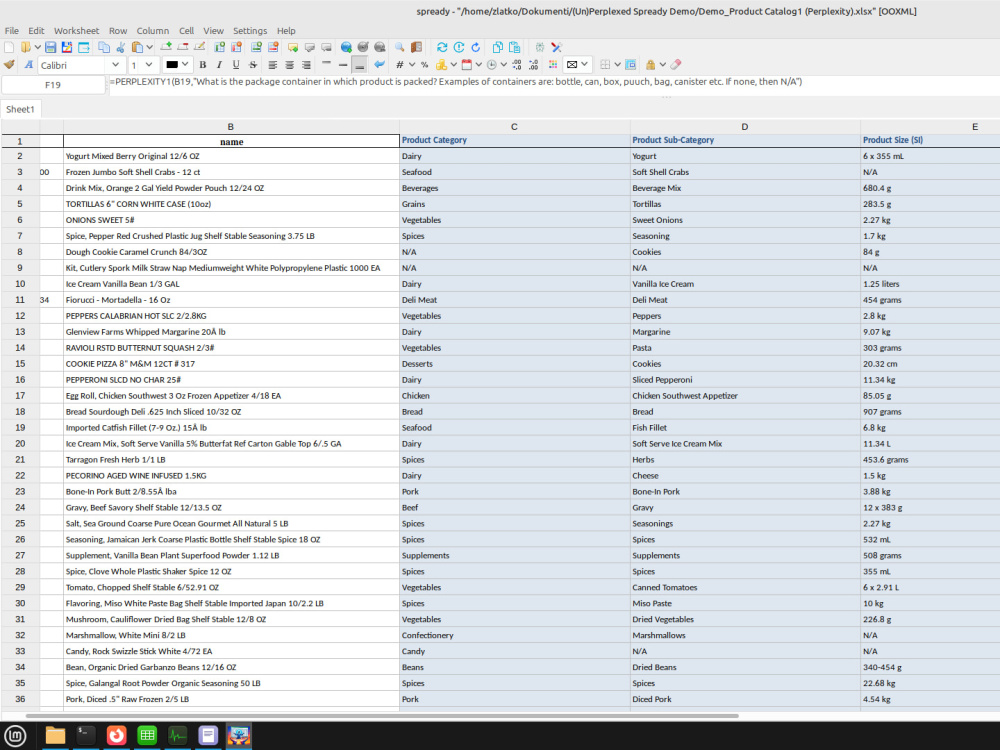Screen dimensions: 1000x750
Task: Open the Worksheet menu
Action: coord(76,31)
